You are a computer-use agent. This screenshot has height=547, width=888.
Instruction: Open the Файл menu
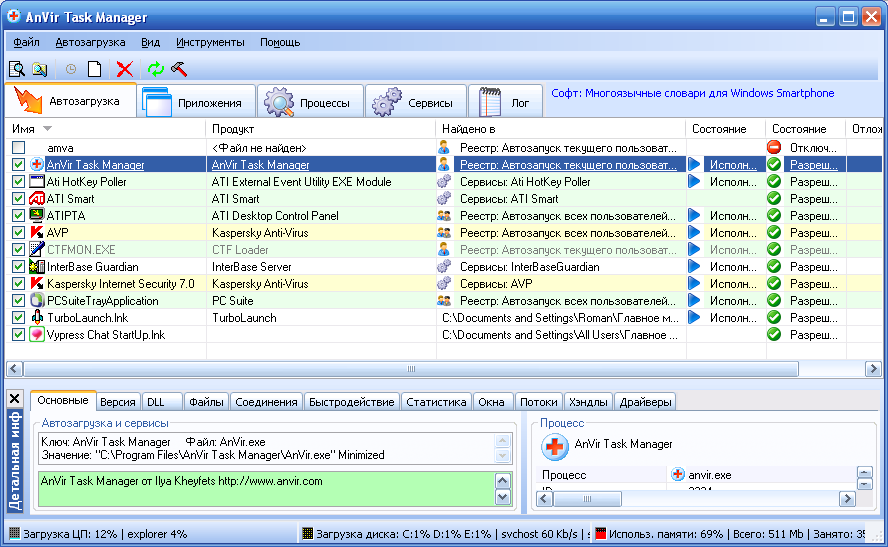click(26, 42)
